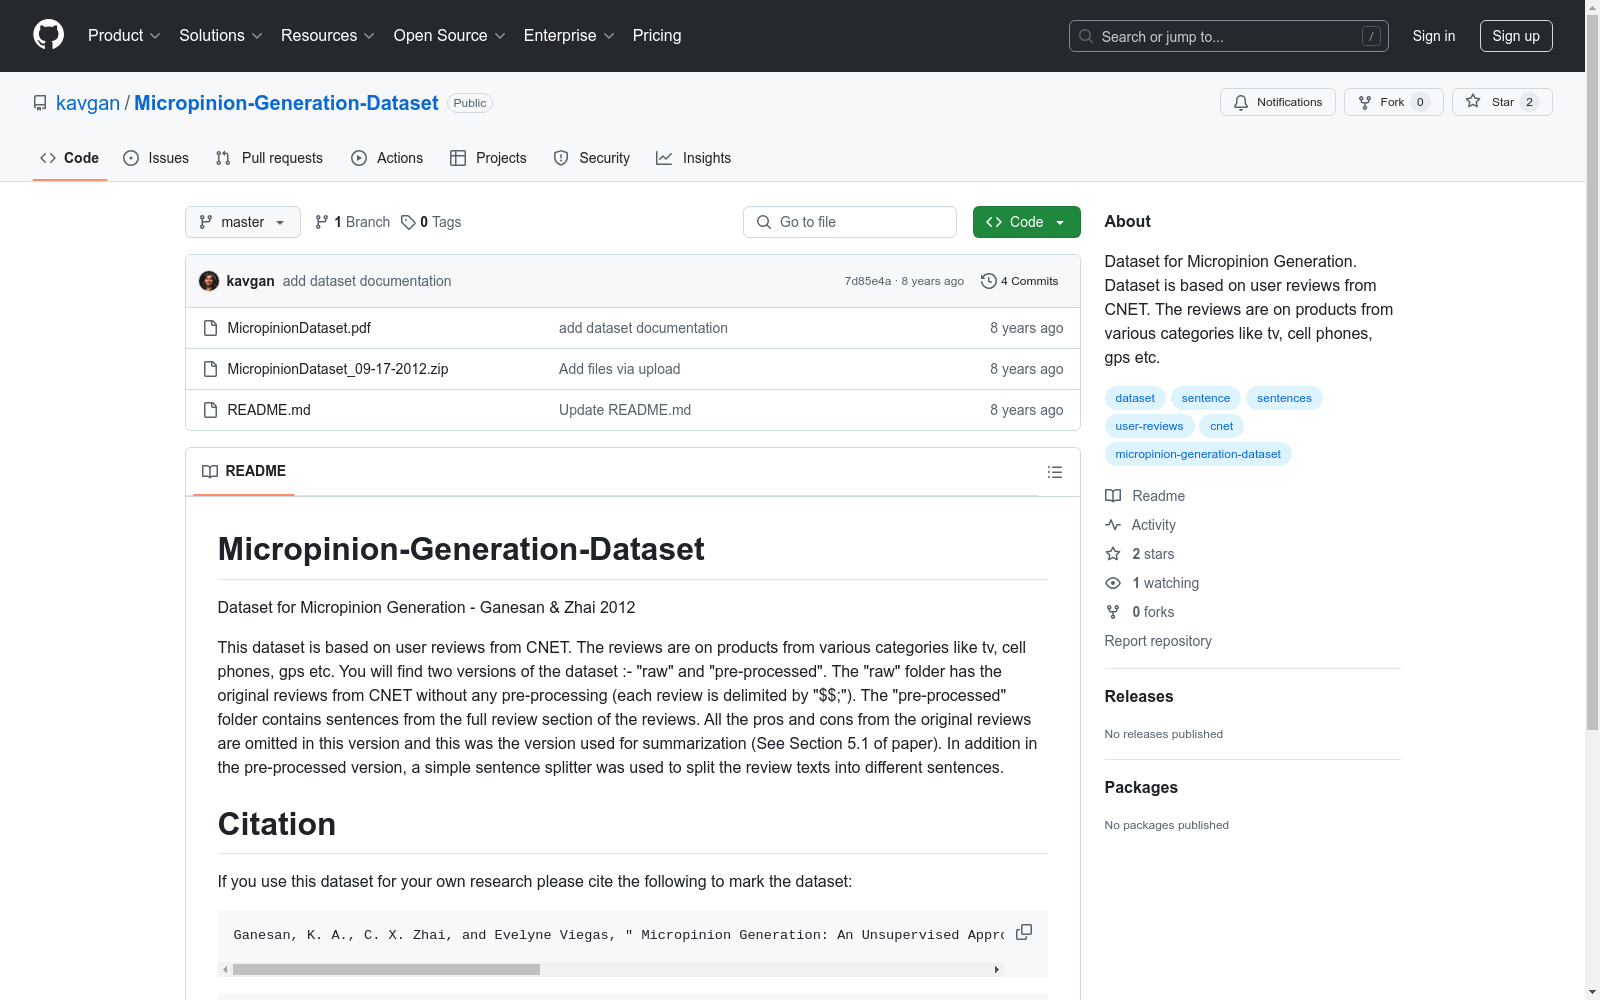The height and width of the screenshot is (1000, 1600).
Task: Open commit history clock icon
Action: coord(989,281)
